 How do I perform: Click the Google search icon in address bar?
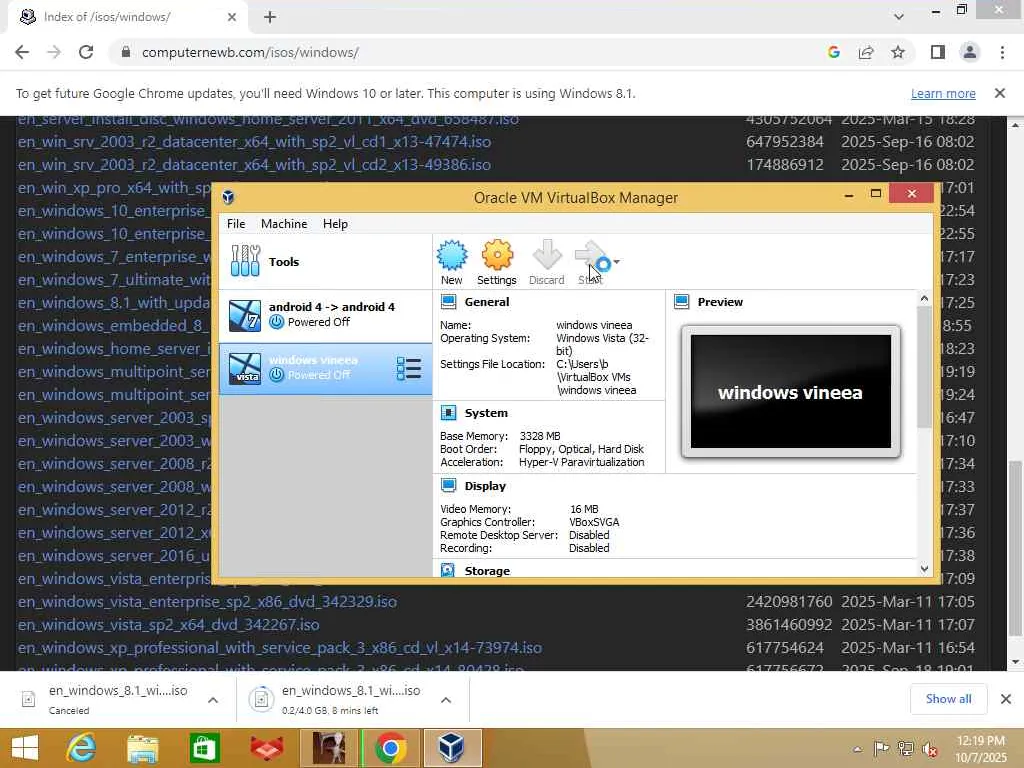click(833, 52)
